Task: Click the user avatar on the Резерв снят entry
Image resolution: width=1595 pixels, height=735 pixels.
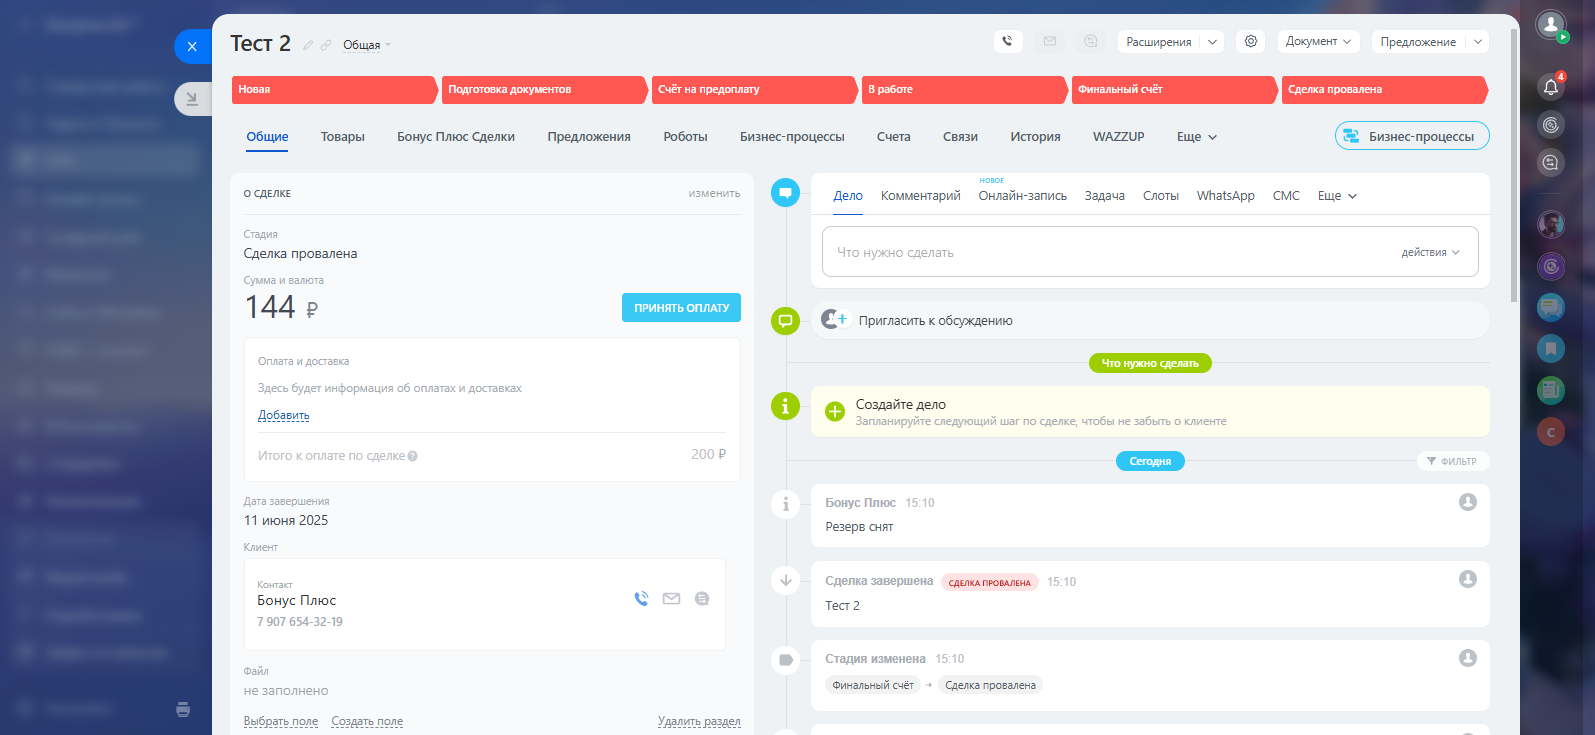Action: pos(1468,502)
